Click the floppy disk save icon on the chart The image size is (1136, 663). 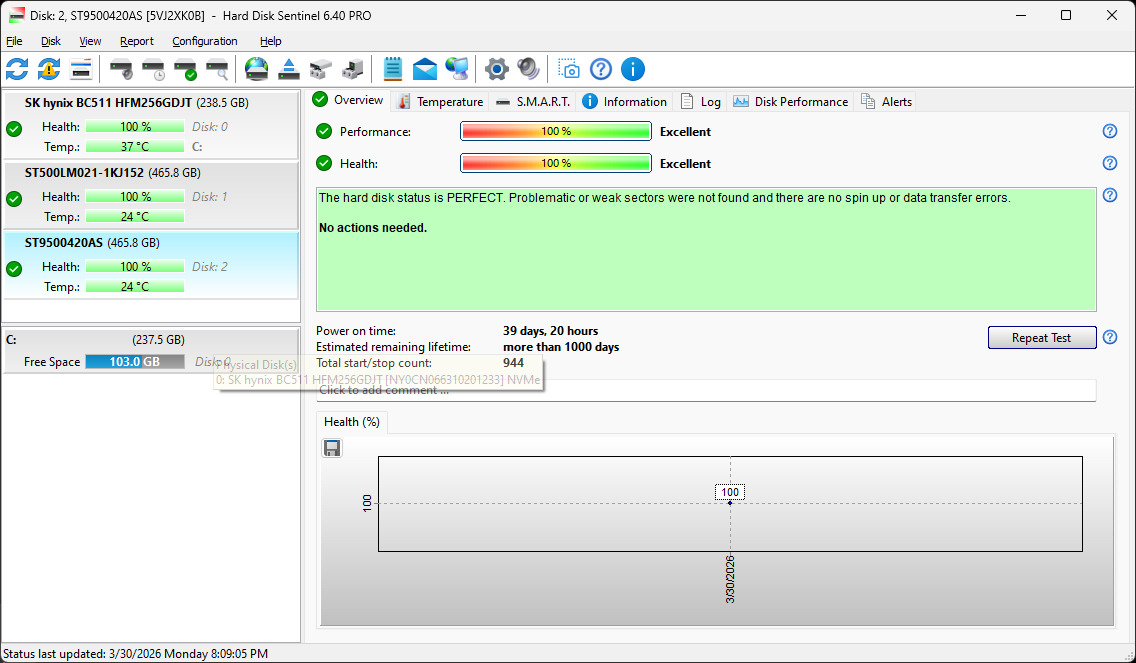(332, 449)
